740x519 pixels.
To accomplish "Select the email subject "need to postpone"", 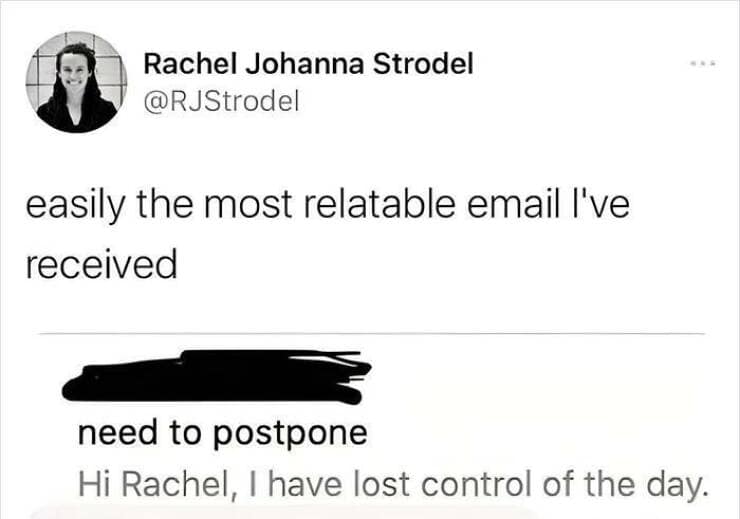I will tap(222, 434).
